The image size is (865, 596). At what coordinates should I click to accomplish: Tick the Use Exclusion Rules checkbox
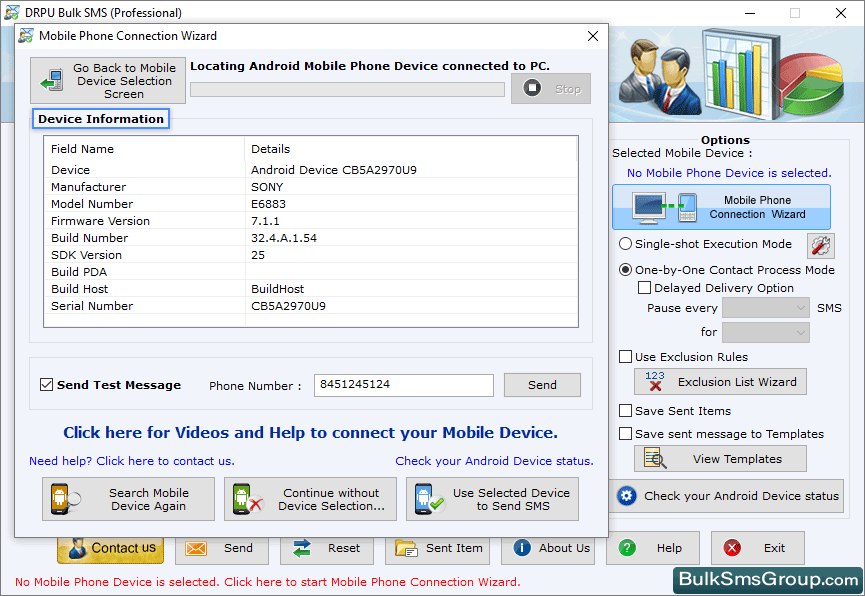(625, 357)
